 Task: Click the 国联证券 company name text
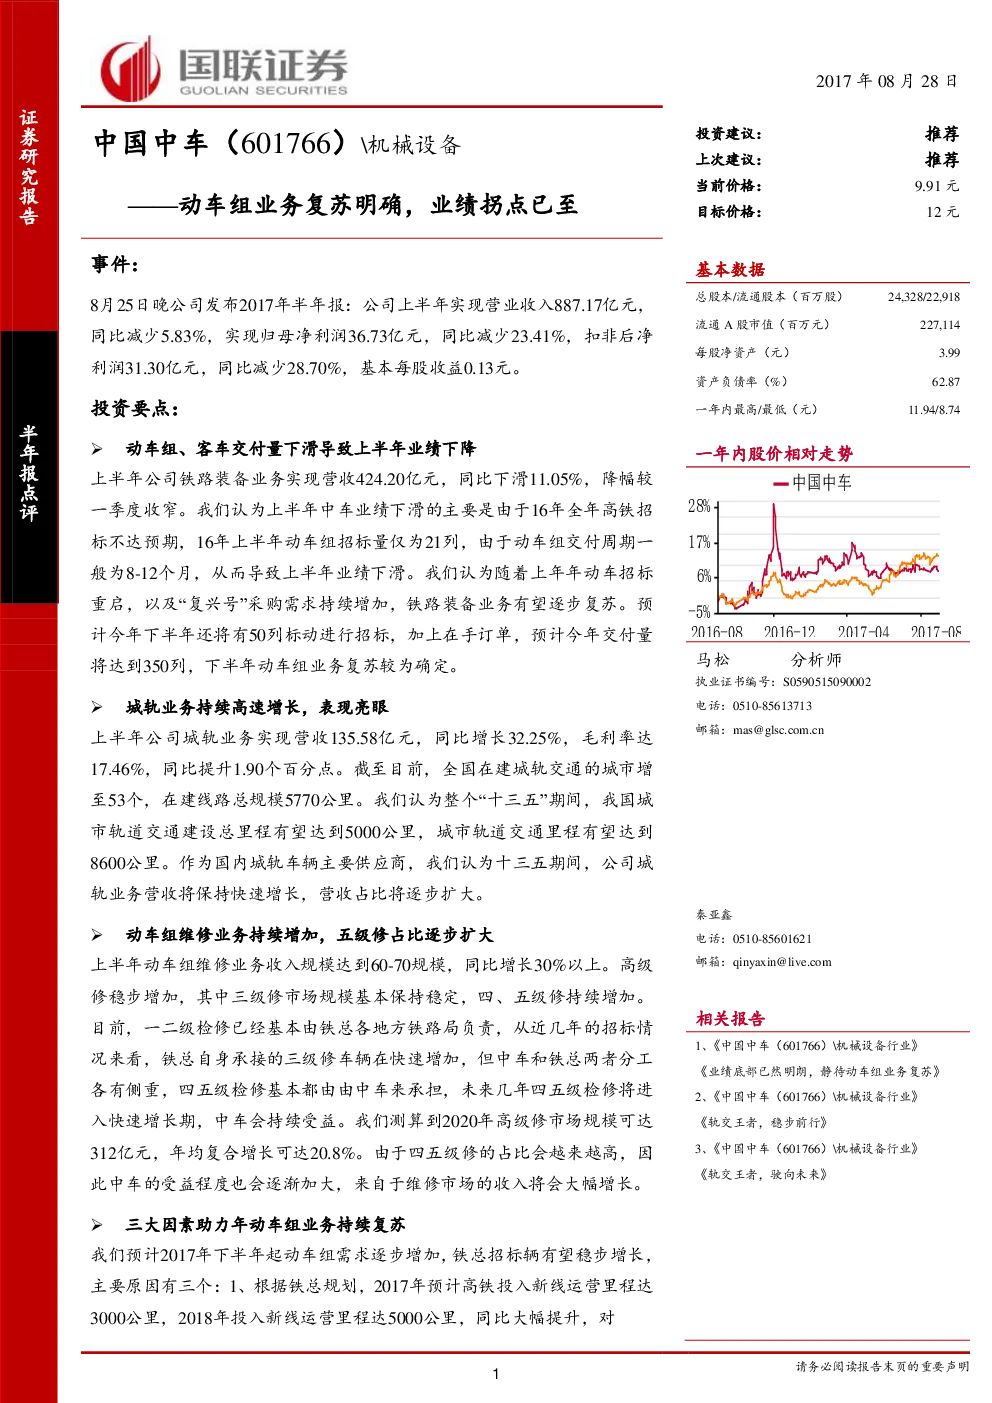263,64
